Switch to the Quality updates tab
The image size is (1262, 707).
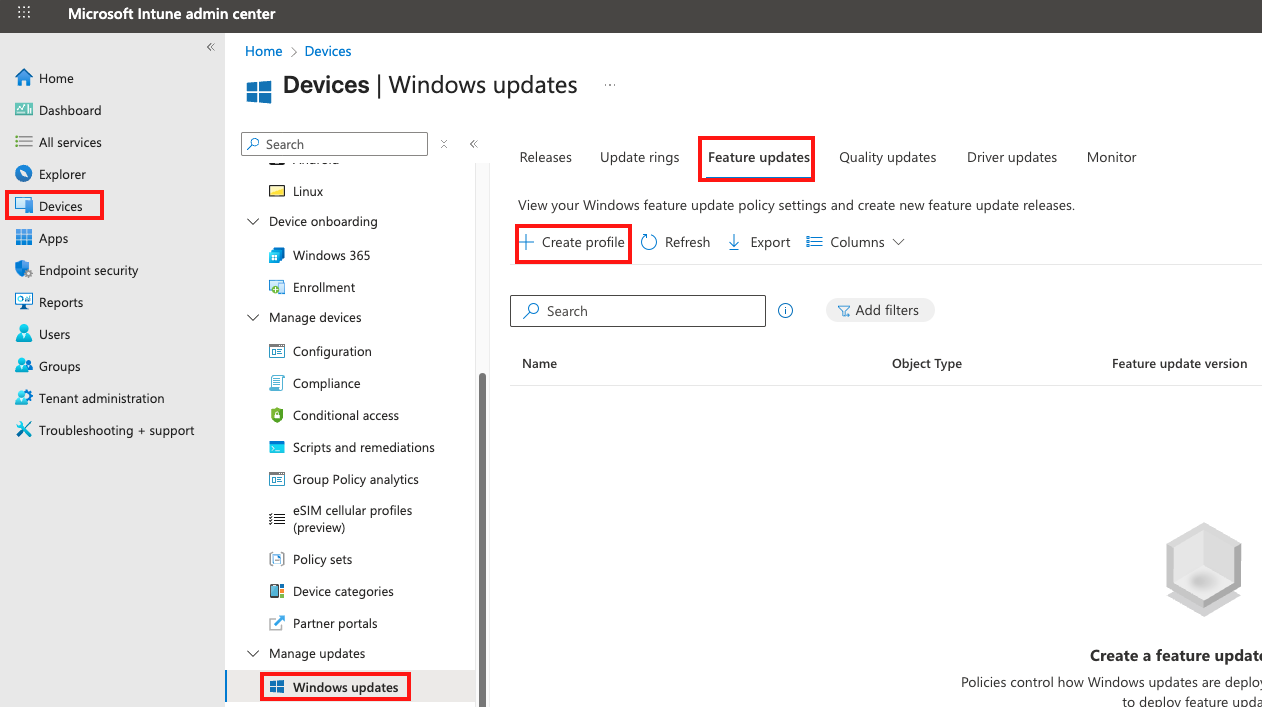tap(887, 157)
